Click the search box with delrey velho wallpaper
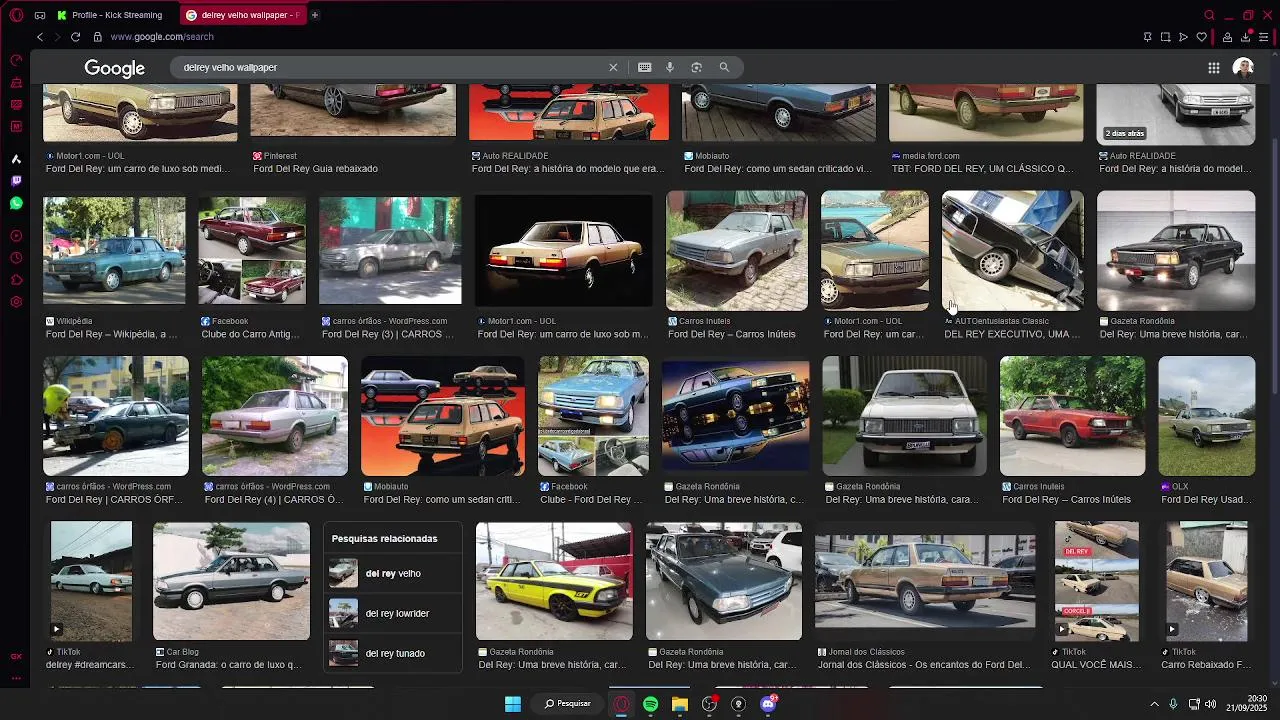Viewport: 1280px width, 720px height. (x=390, y=67)
